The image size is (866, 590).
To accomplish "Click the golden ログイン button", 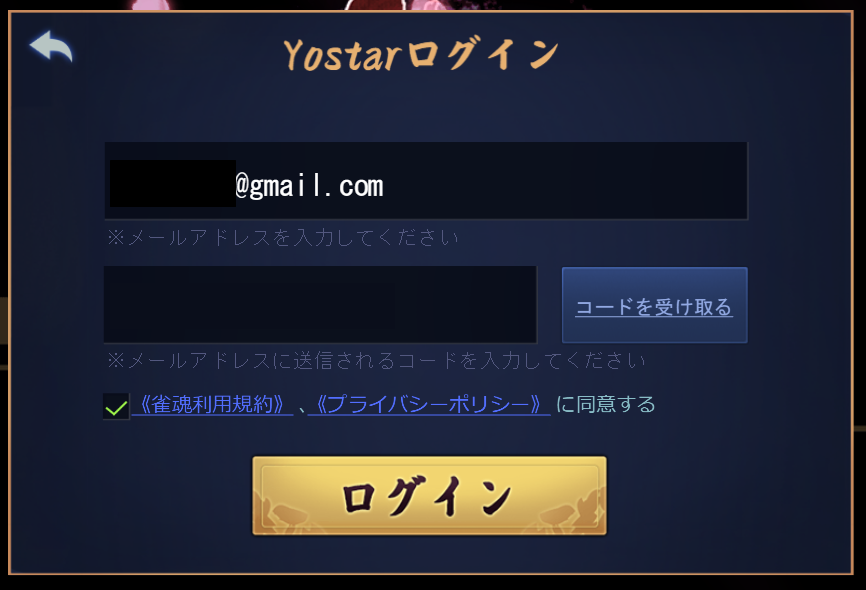I will (429, 496).
